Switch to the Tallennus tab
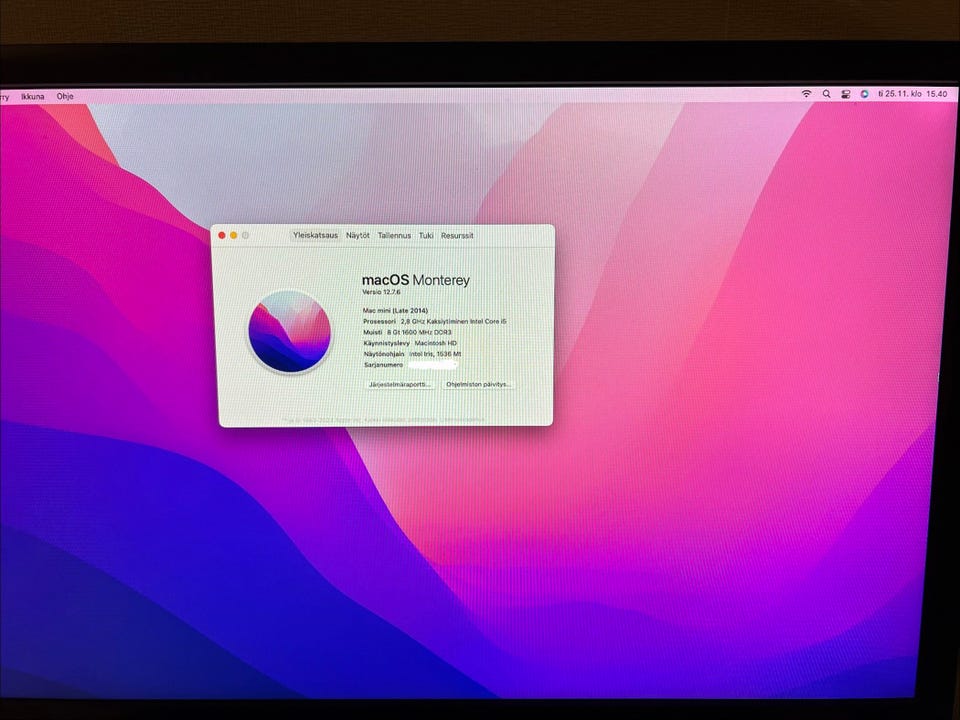 (x=394, y=235)
